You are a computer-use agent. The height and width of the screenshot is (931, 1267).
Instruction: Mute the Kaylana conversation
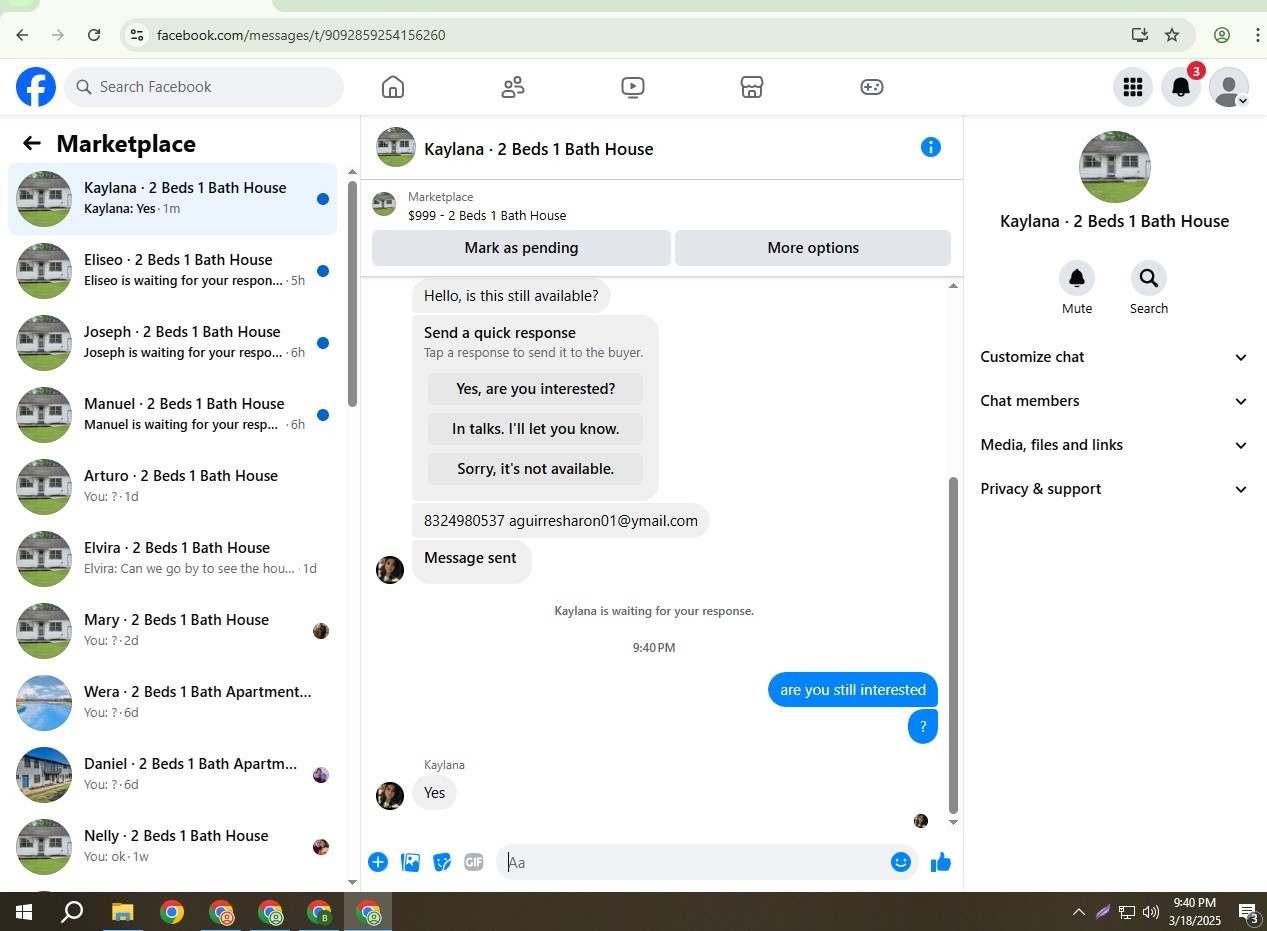pyautogui.click(x=1077, y=278)
